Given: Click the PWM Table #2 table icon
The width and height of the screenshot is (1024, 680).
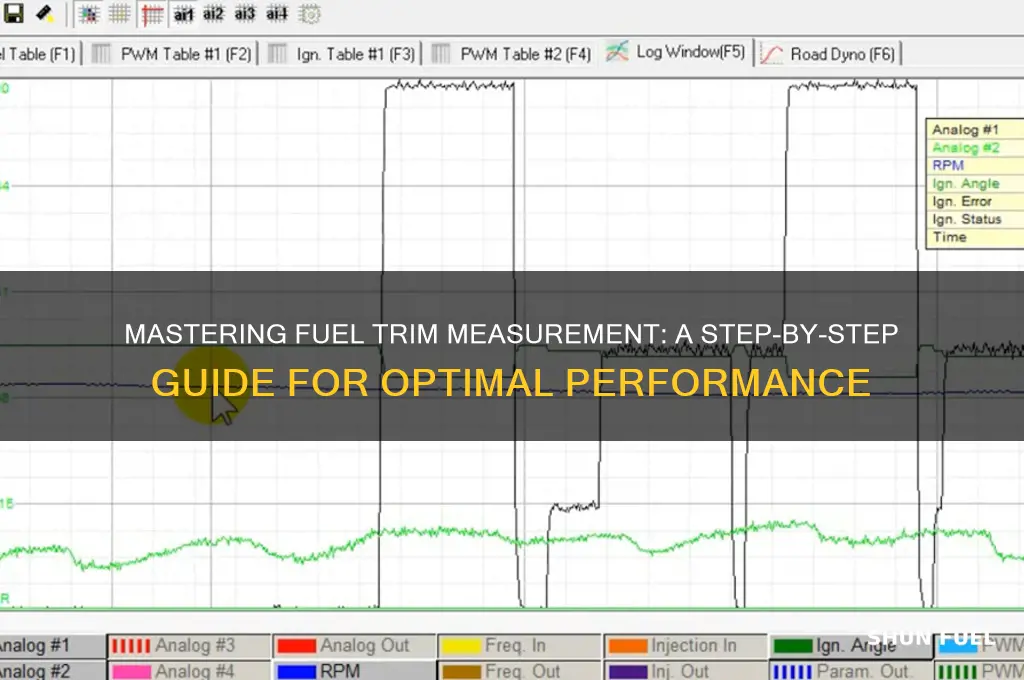Looking at the screenshot, I should click(441, 54).
